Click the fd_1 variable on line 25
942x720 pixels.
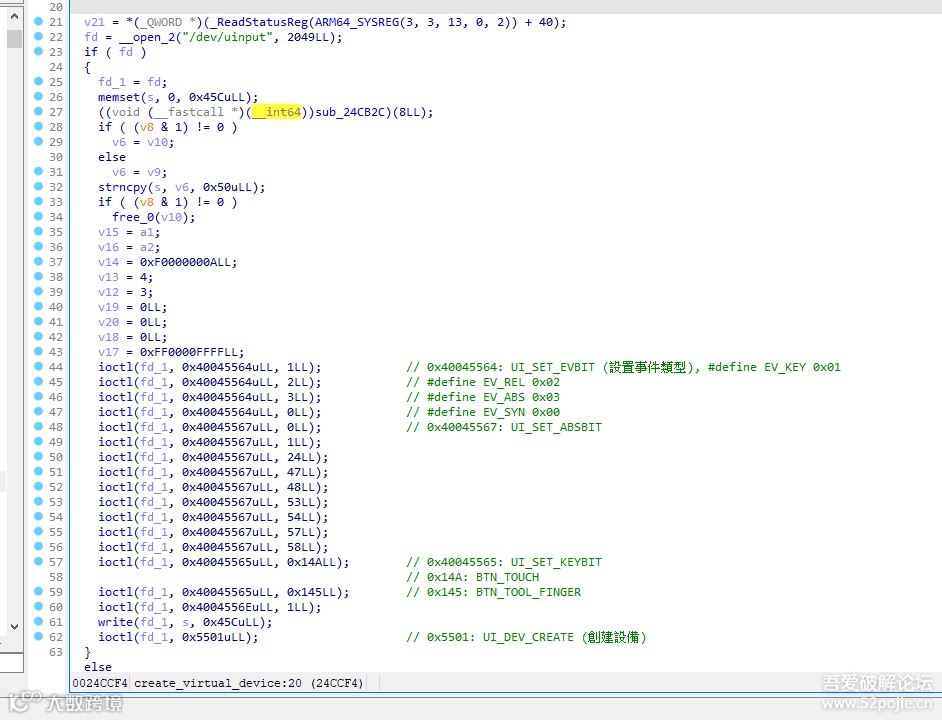(x=112, y=82)
